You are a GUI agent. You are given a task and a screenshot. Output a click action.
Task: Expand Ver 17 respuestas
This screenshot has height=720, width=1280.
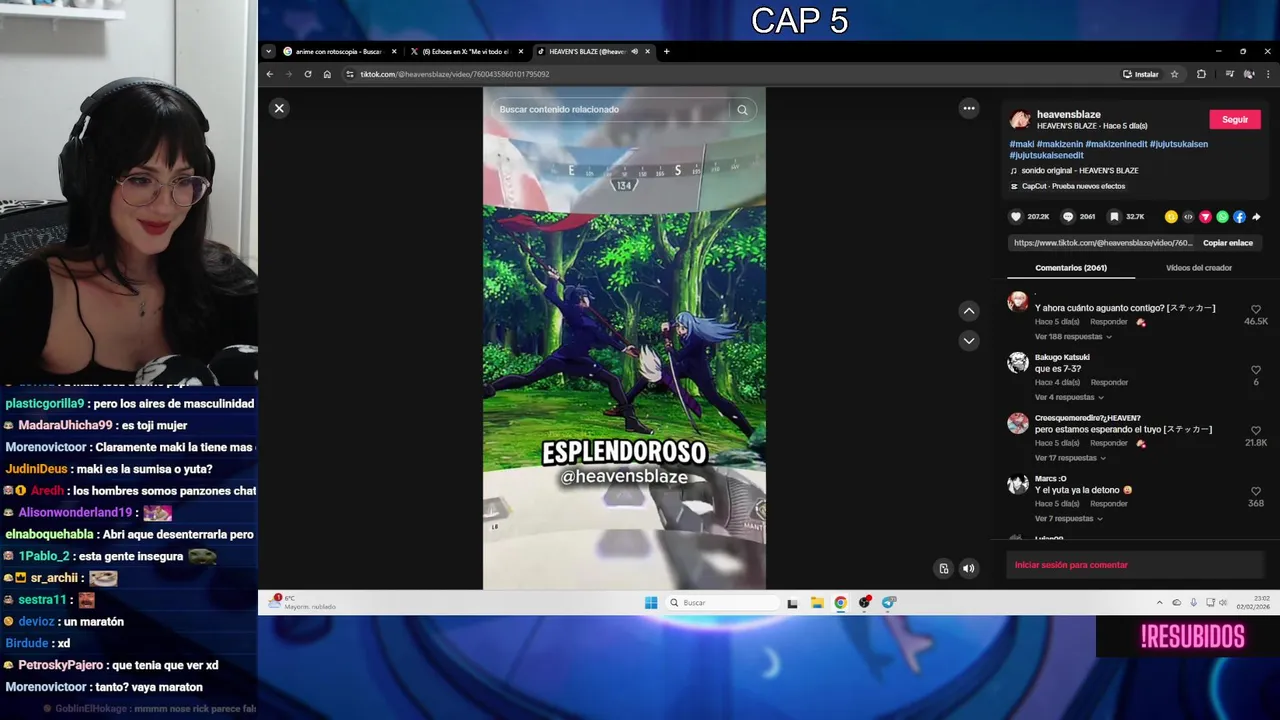(x=1070, y=458)
